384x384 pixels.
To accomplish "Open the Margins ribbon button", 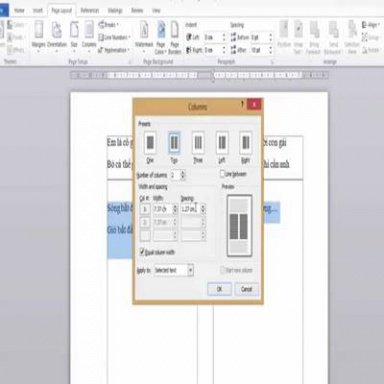I will [x=39, y=36].
